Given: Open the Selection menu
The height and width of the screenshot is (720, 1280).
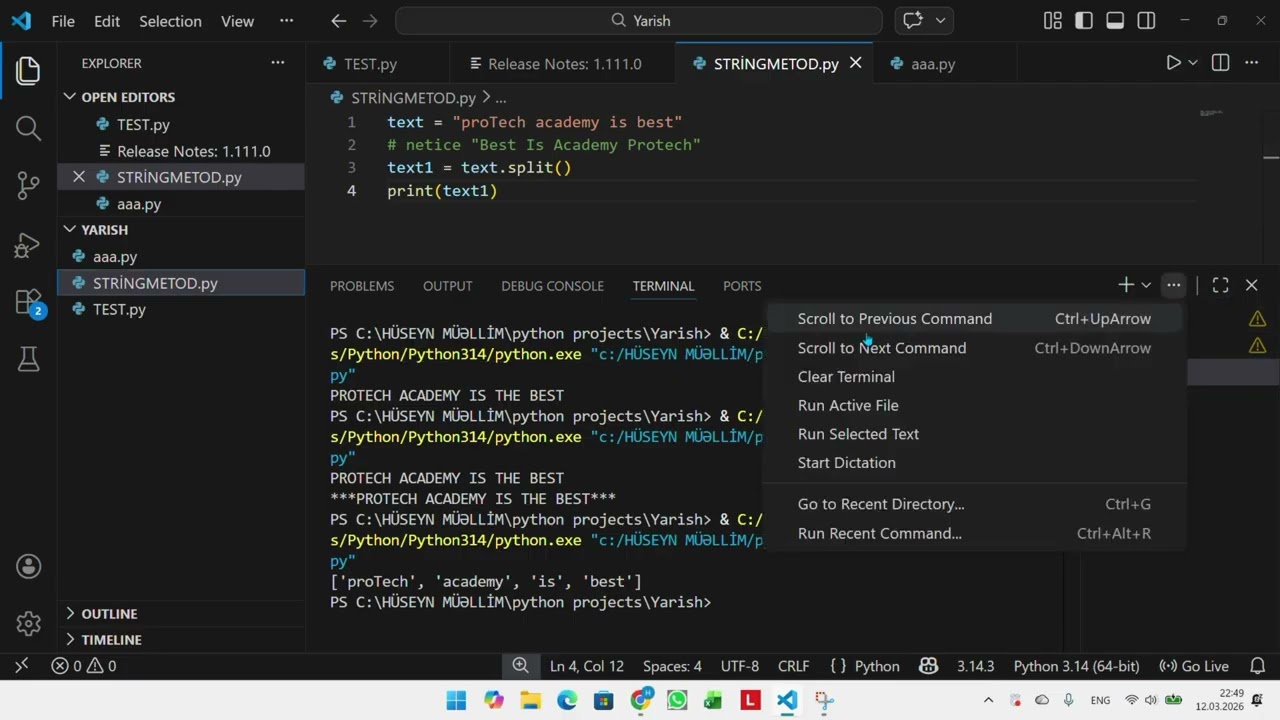Looking at the screenshot, I should click(x=170, y=21).
